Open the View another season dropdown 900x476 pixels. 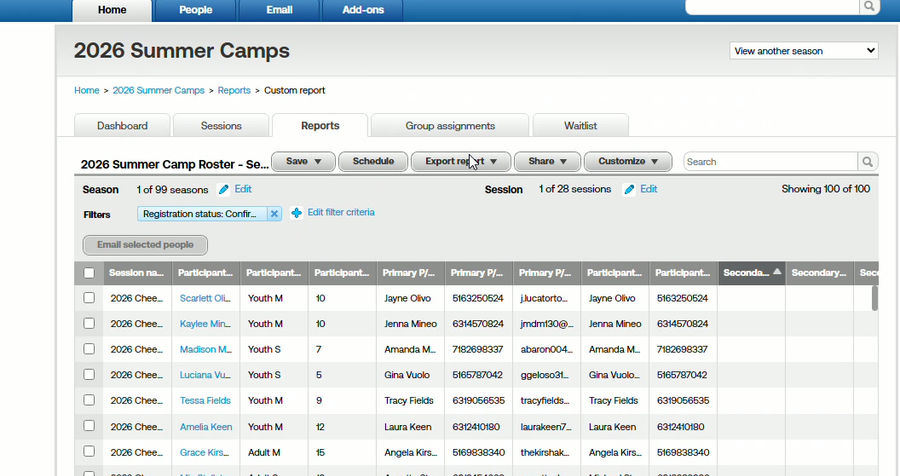coord(804,51)
